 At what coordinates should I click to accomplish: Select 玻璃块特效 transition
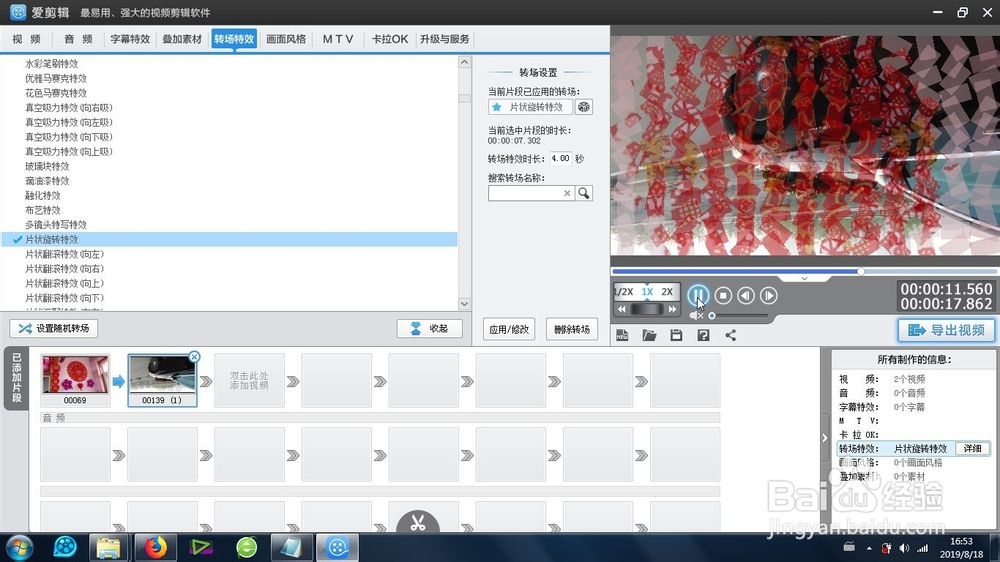(x=47, y=166)
